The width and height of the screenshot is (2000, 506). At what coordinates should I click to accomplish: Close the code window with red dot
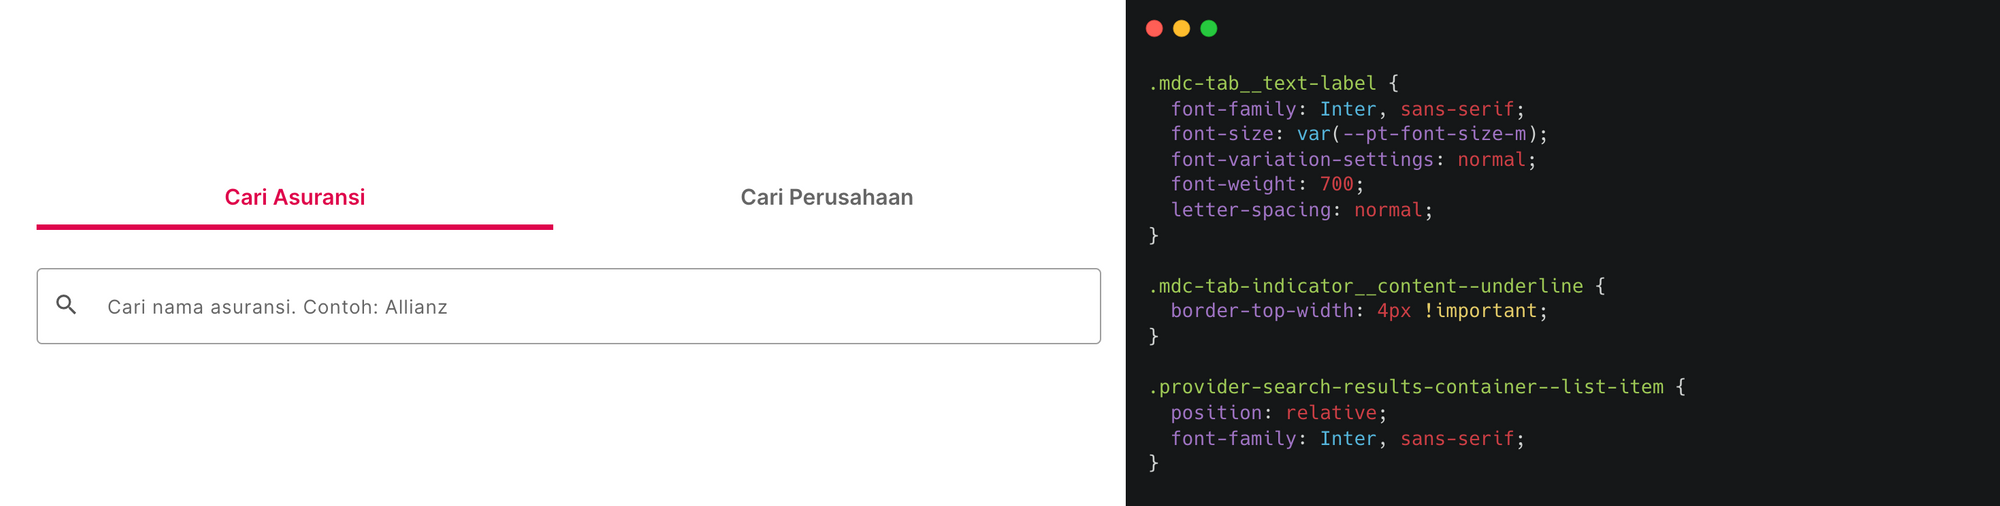(1154, 28)
